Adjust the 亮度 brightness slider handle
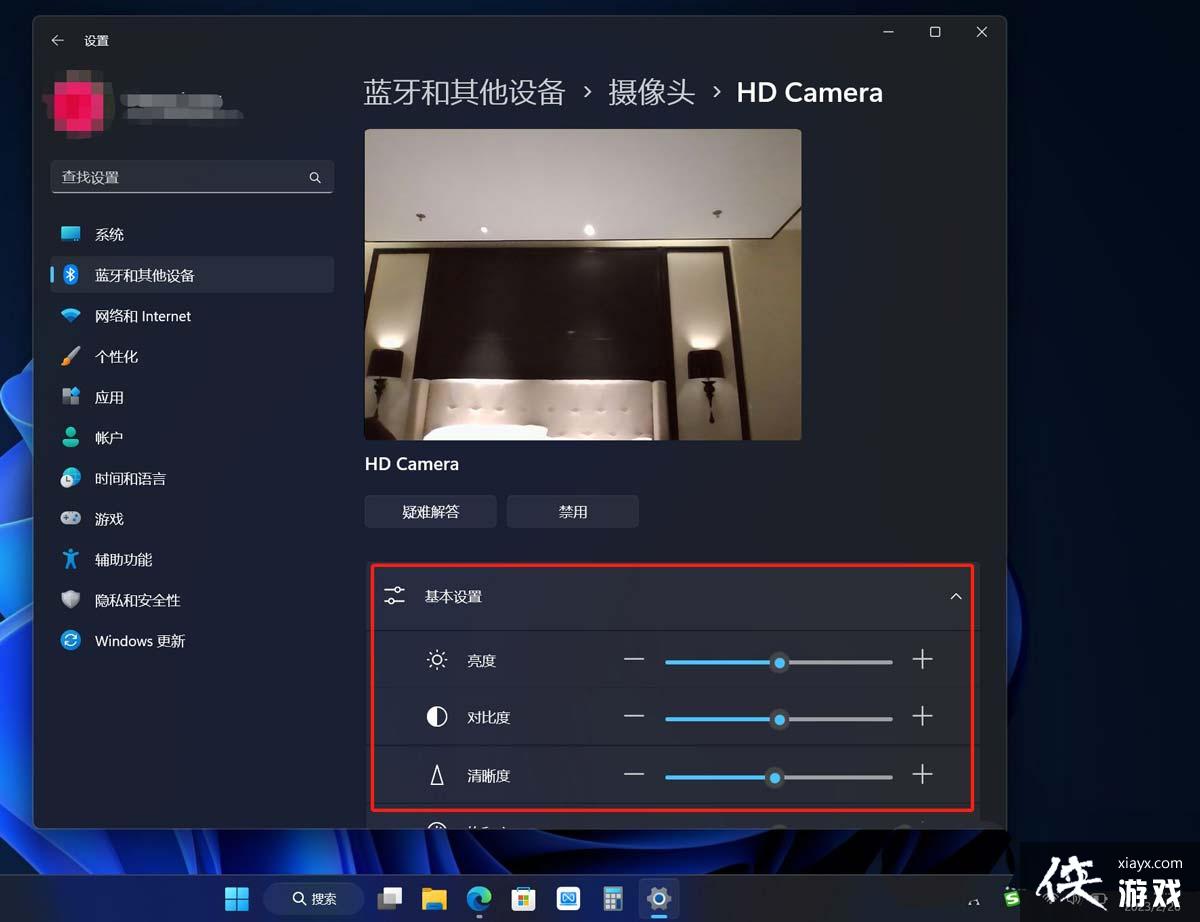 [x=779, y=662]
